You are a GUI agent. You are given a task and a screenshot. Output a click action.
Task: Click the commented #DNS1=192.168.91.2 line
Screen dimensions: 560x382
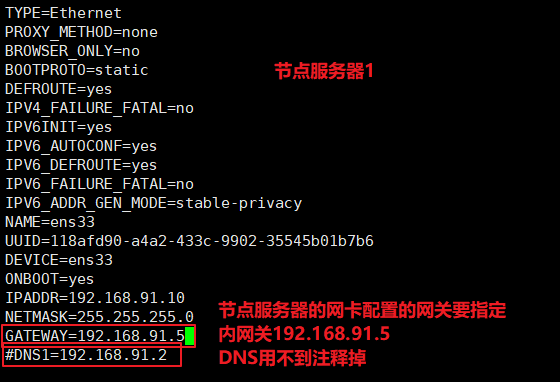tap(86, 355)
